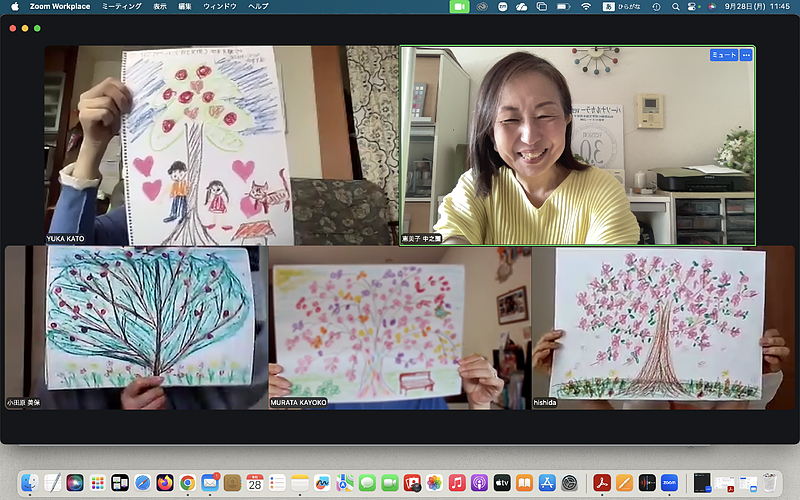This screenshot has height=500, width=800.
Task: Open the Apple menu
Action: click(x=15, y=6)
